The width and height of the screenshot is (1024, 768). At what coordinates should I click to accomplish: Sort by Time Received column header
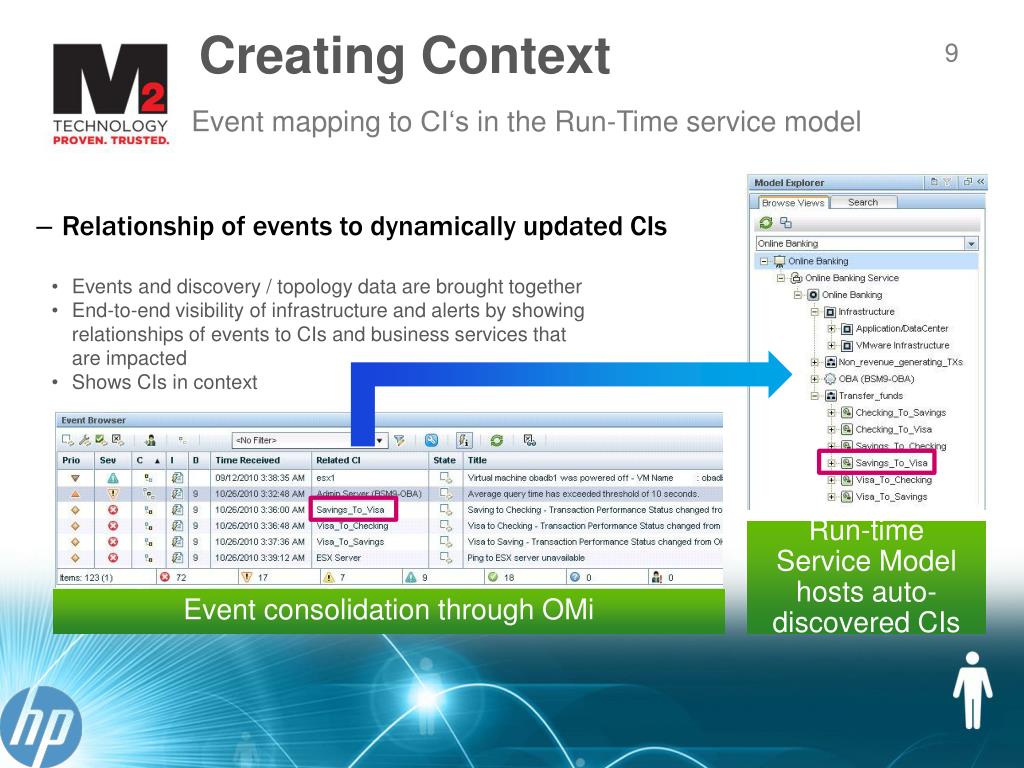coord(260,460)
